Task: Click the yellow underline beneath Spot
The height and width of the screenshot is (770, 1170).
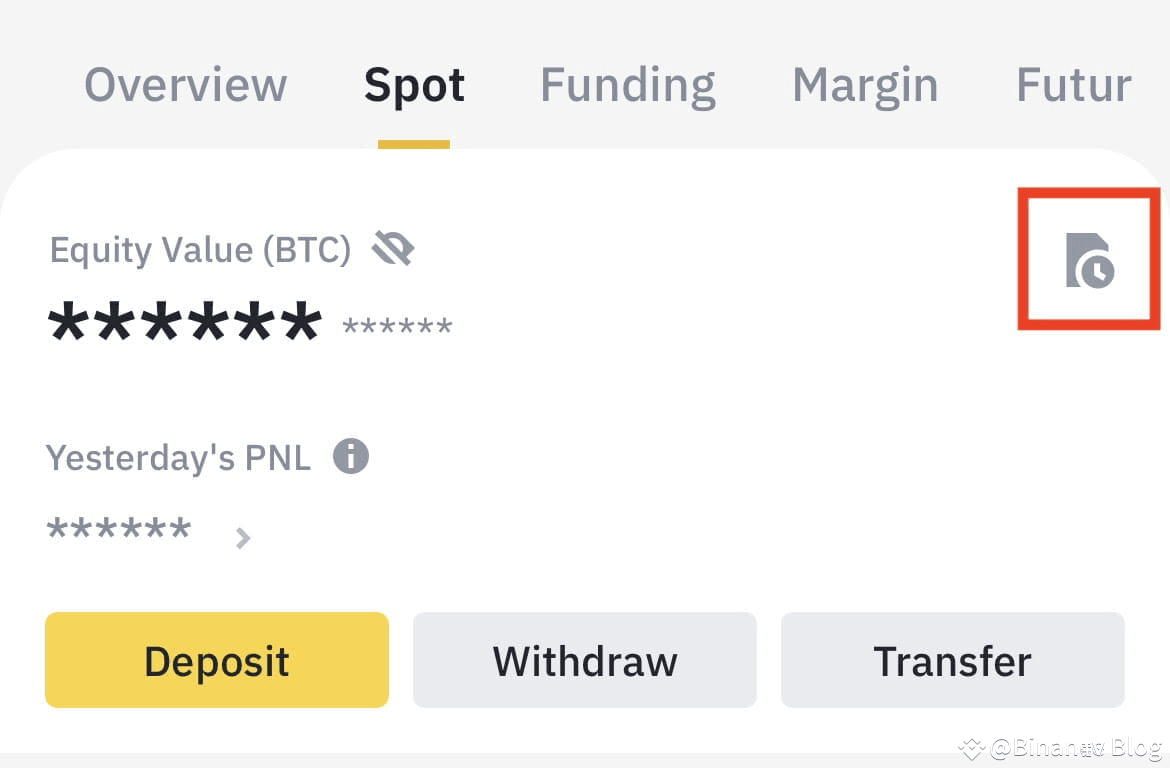Action: click(x=413, y=144)
